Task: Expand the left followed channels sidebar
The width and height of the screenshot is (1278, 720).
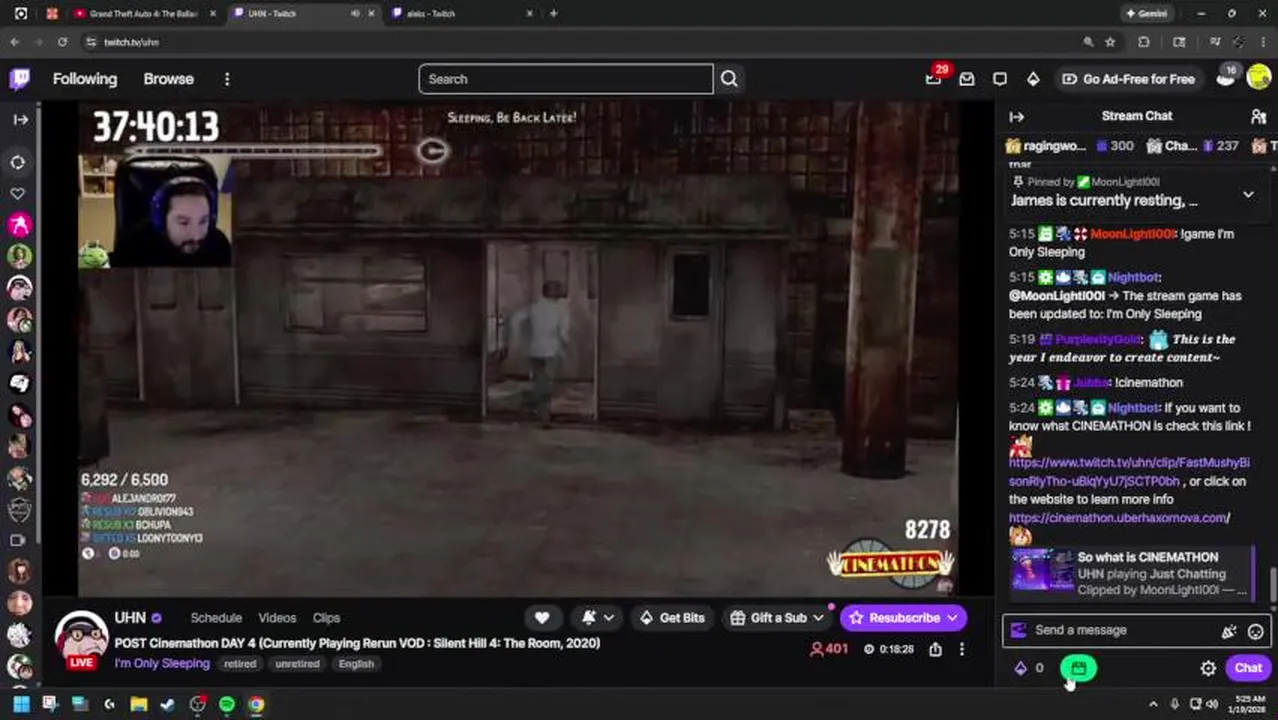Action: click(x=20, y=119)
